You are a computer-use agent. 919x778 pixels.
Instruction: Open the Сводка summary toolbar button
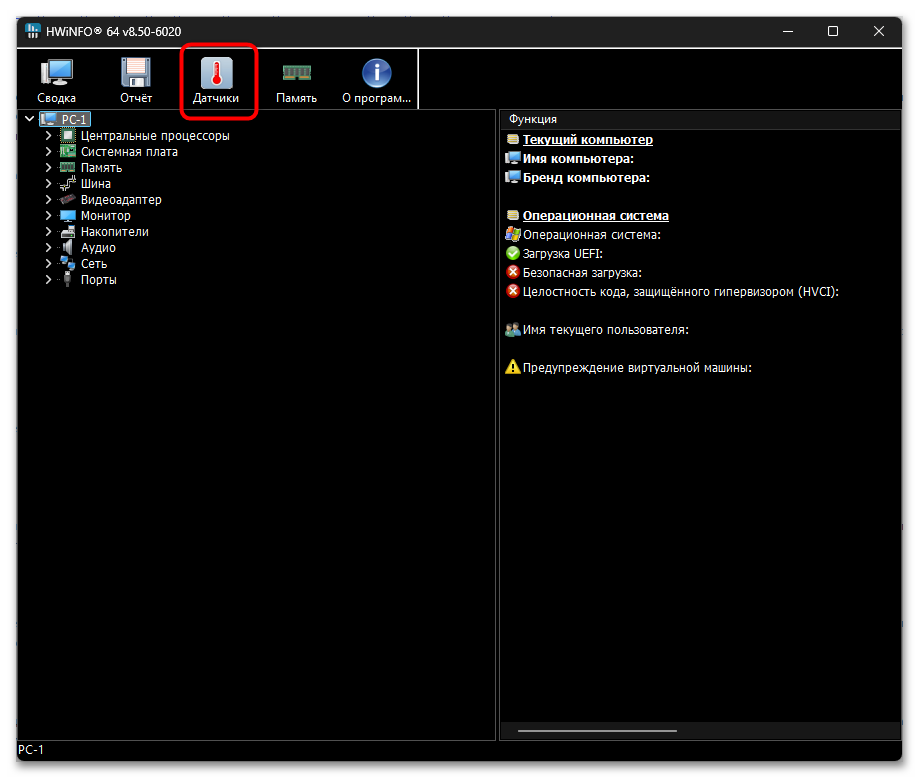(x=57, y=81)
